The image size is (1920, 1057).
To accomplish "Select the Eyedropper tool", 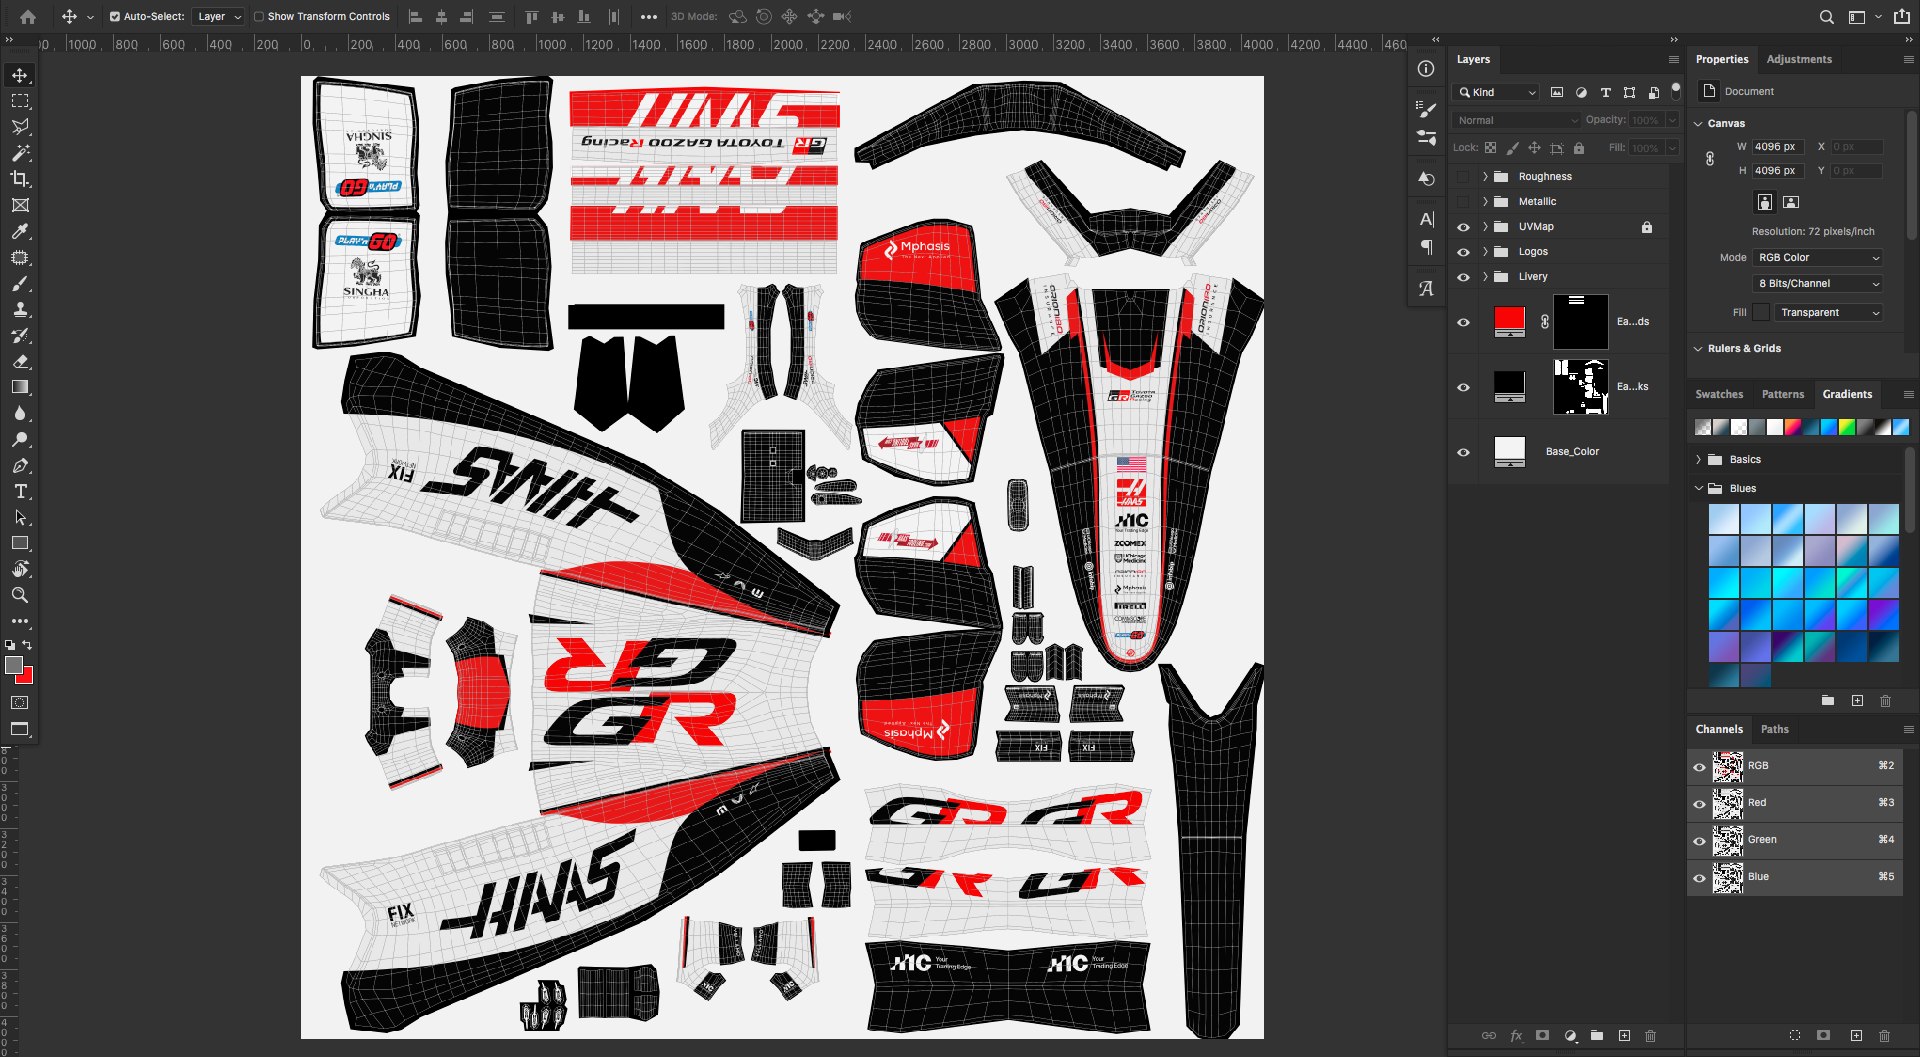I will point(20,231).
